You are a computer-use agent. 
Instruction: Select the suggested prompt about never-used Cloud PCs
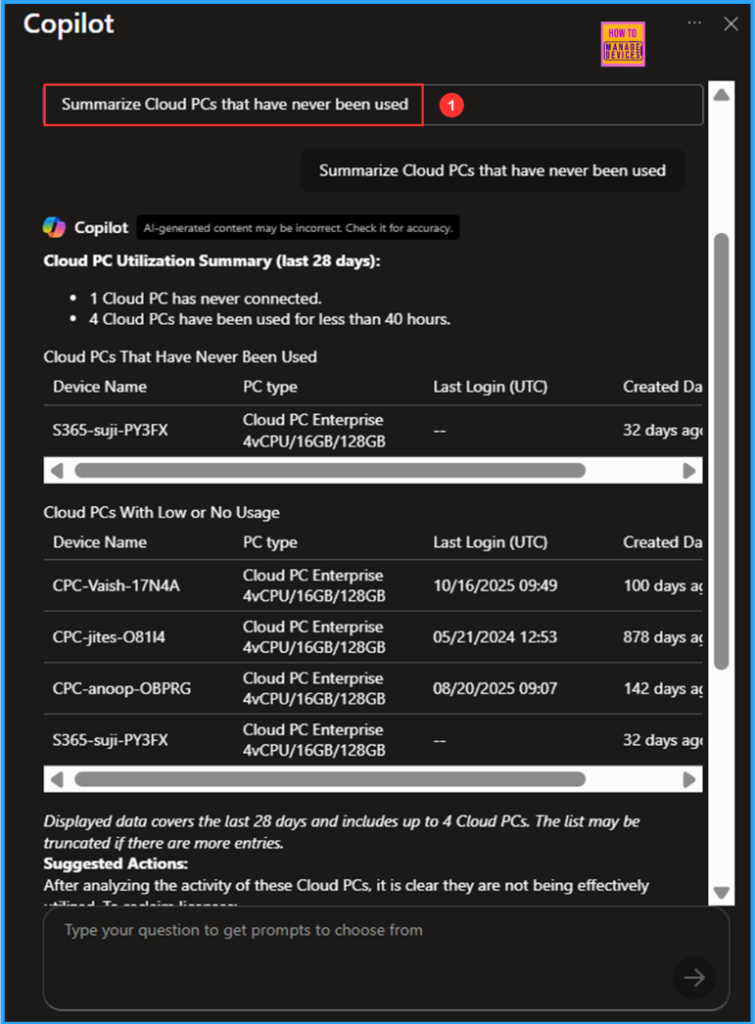234,105
